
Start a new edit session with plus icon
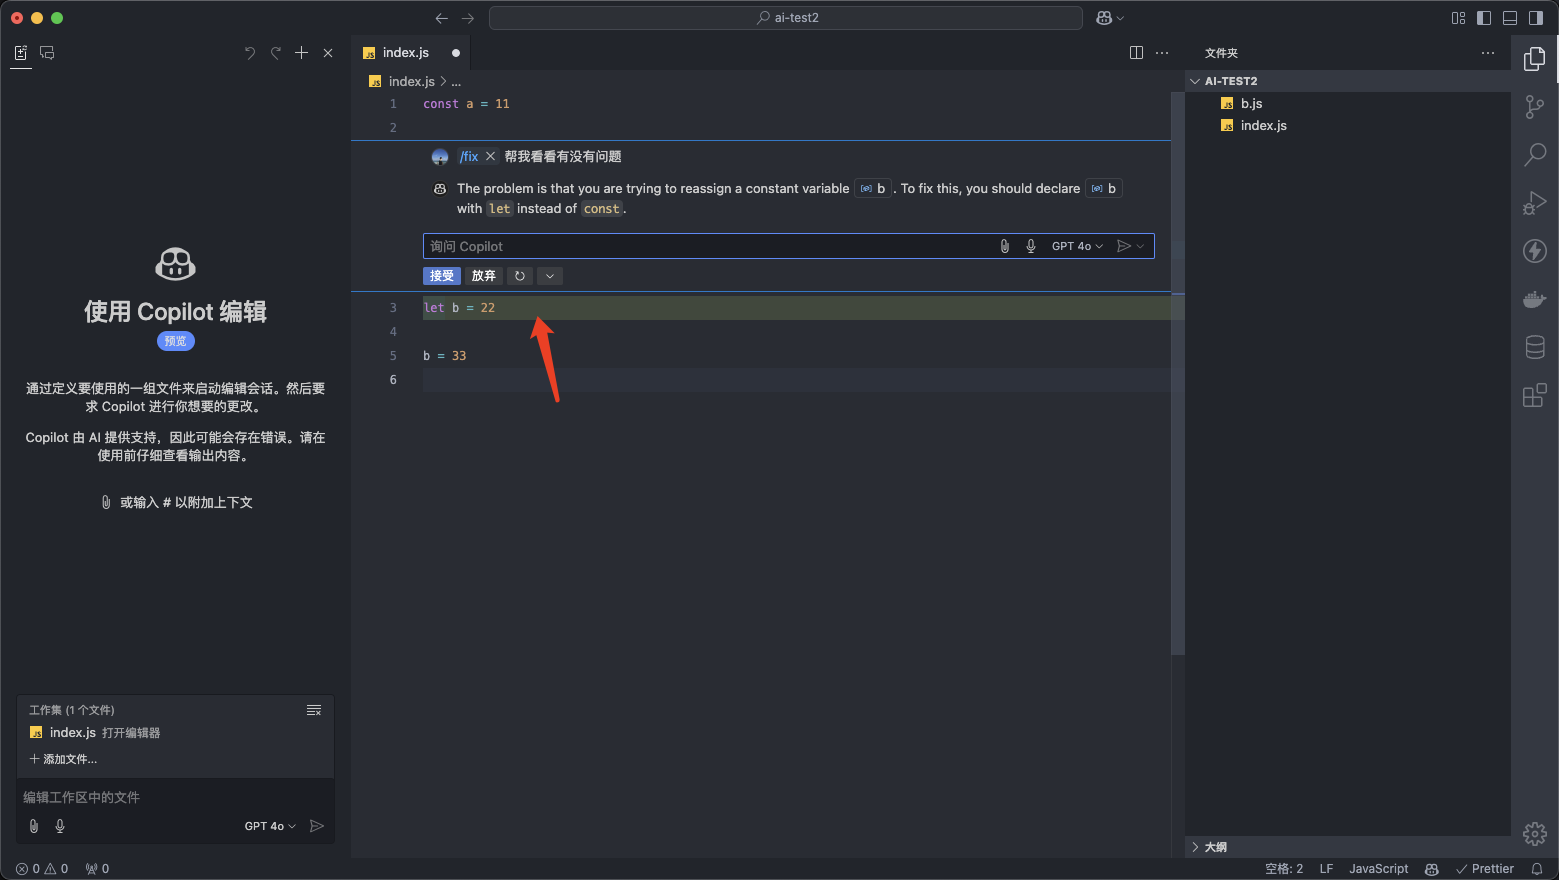tap(302, 53)
